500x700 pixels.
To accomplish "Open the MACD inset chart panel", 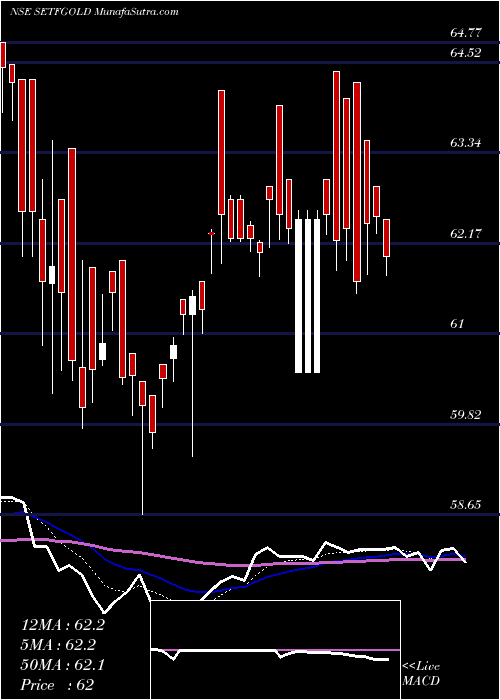I will coord(275,650).
